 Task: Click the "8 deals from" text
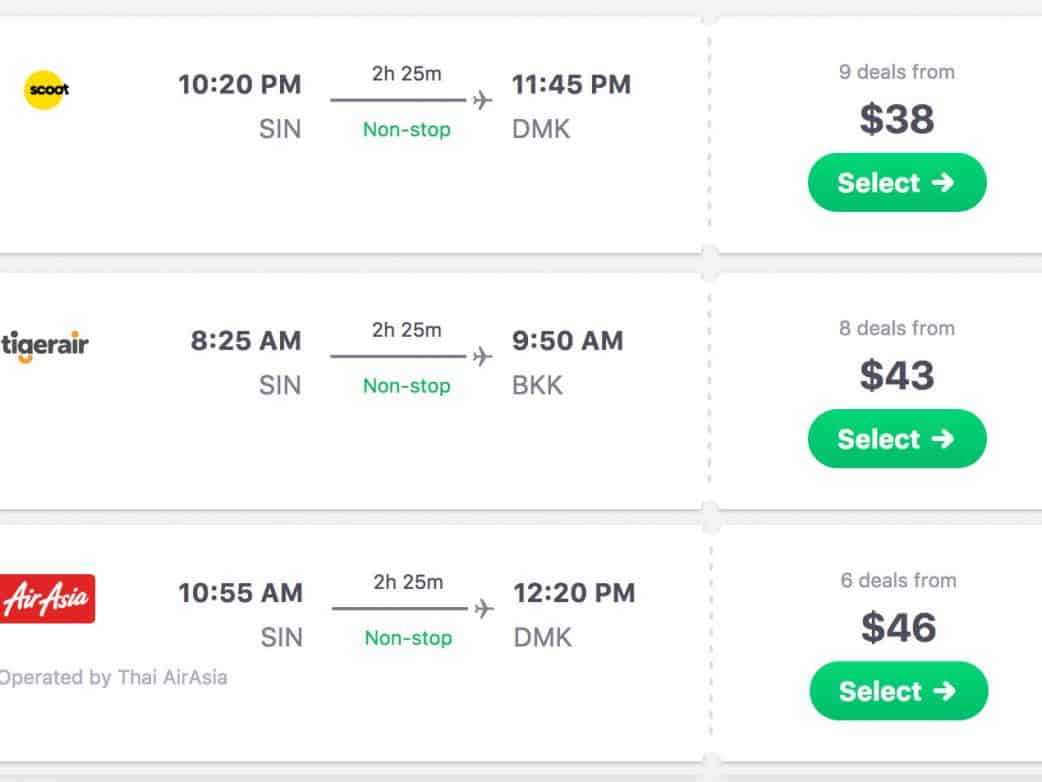pos(896,328)
